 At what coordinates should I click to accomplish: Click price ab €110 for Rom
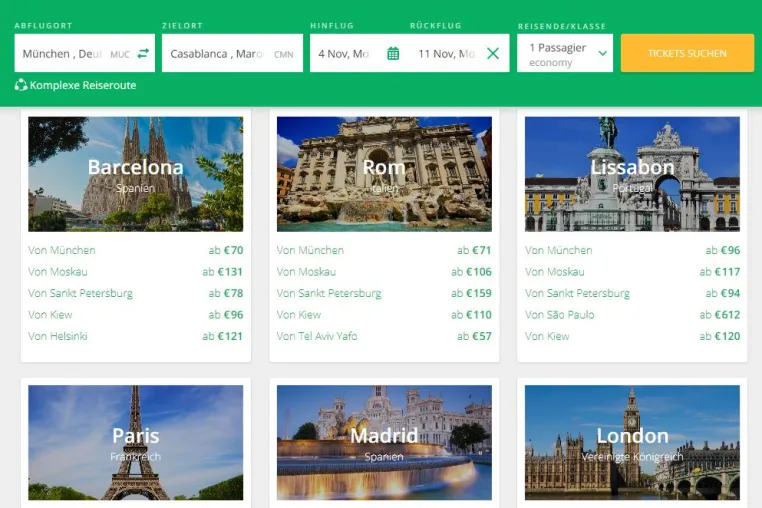pos(471,315)
